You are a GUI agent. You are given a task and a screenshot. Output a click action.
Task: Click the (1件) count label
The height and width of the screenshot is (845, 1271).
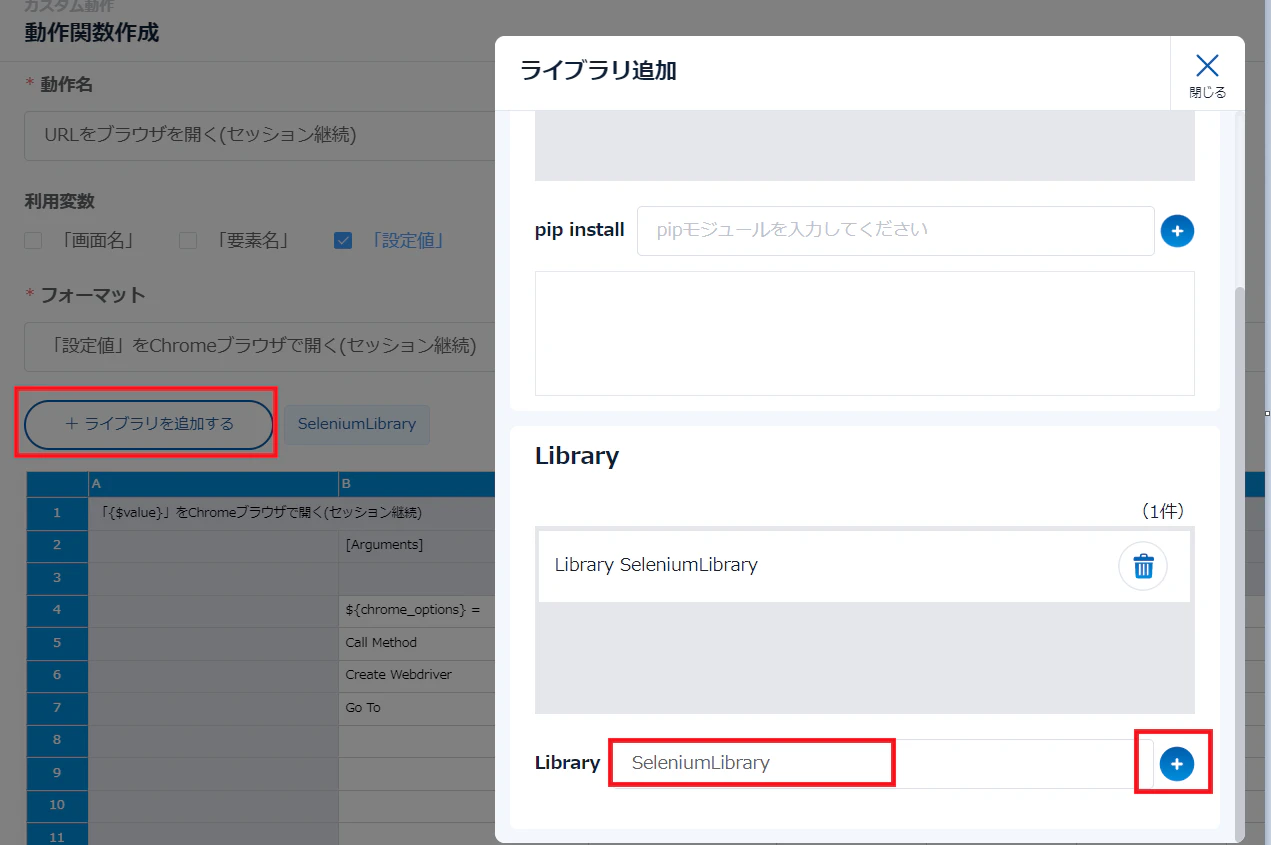click(1162, 511)
